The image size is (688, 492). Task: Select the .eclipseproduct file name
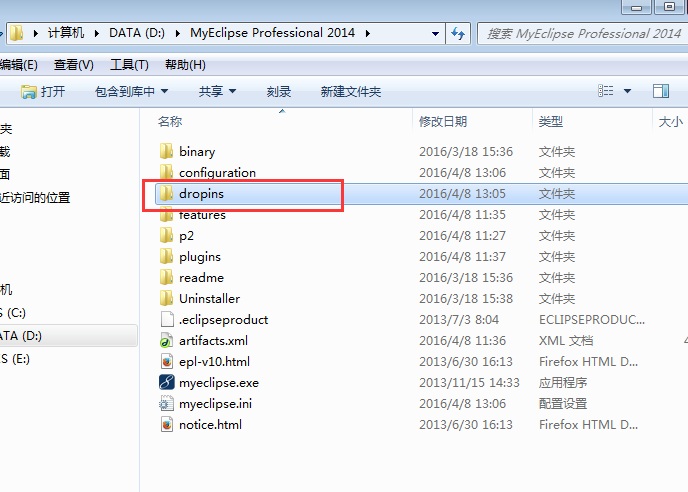click(x=223, y=320)
